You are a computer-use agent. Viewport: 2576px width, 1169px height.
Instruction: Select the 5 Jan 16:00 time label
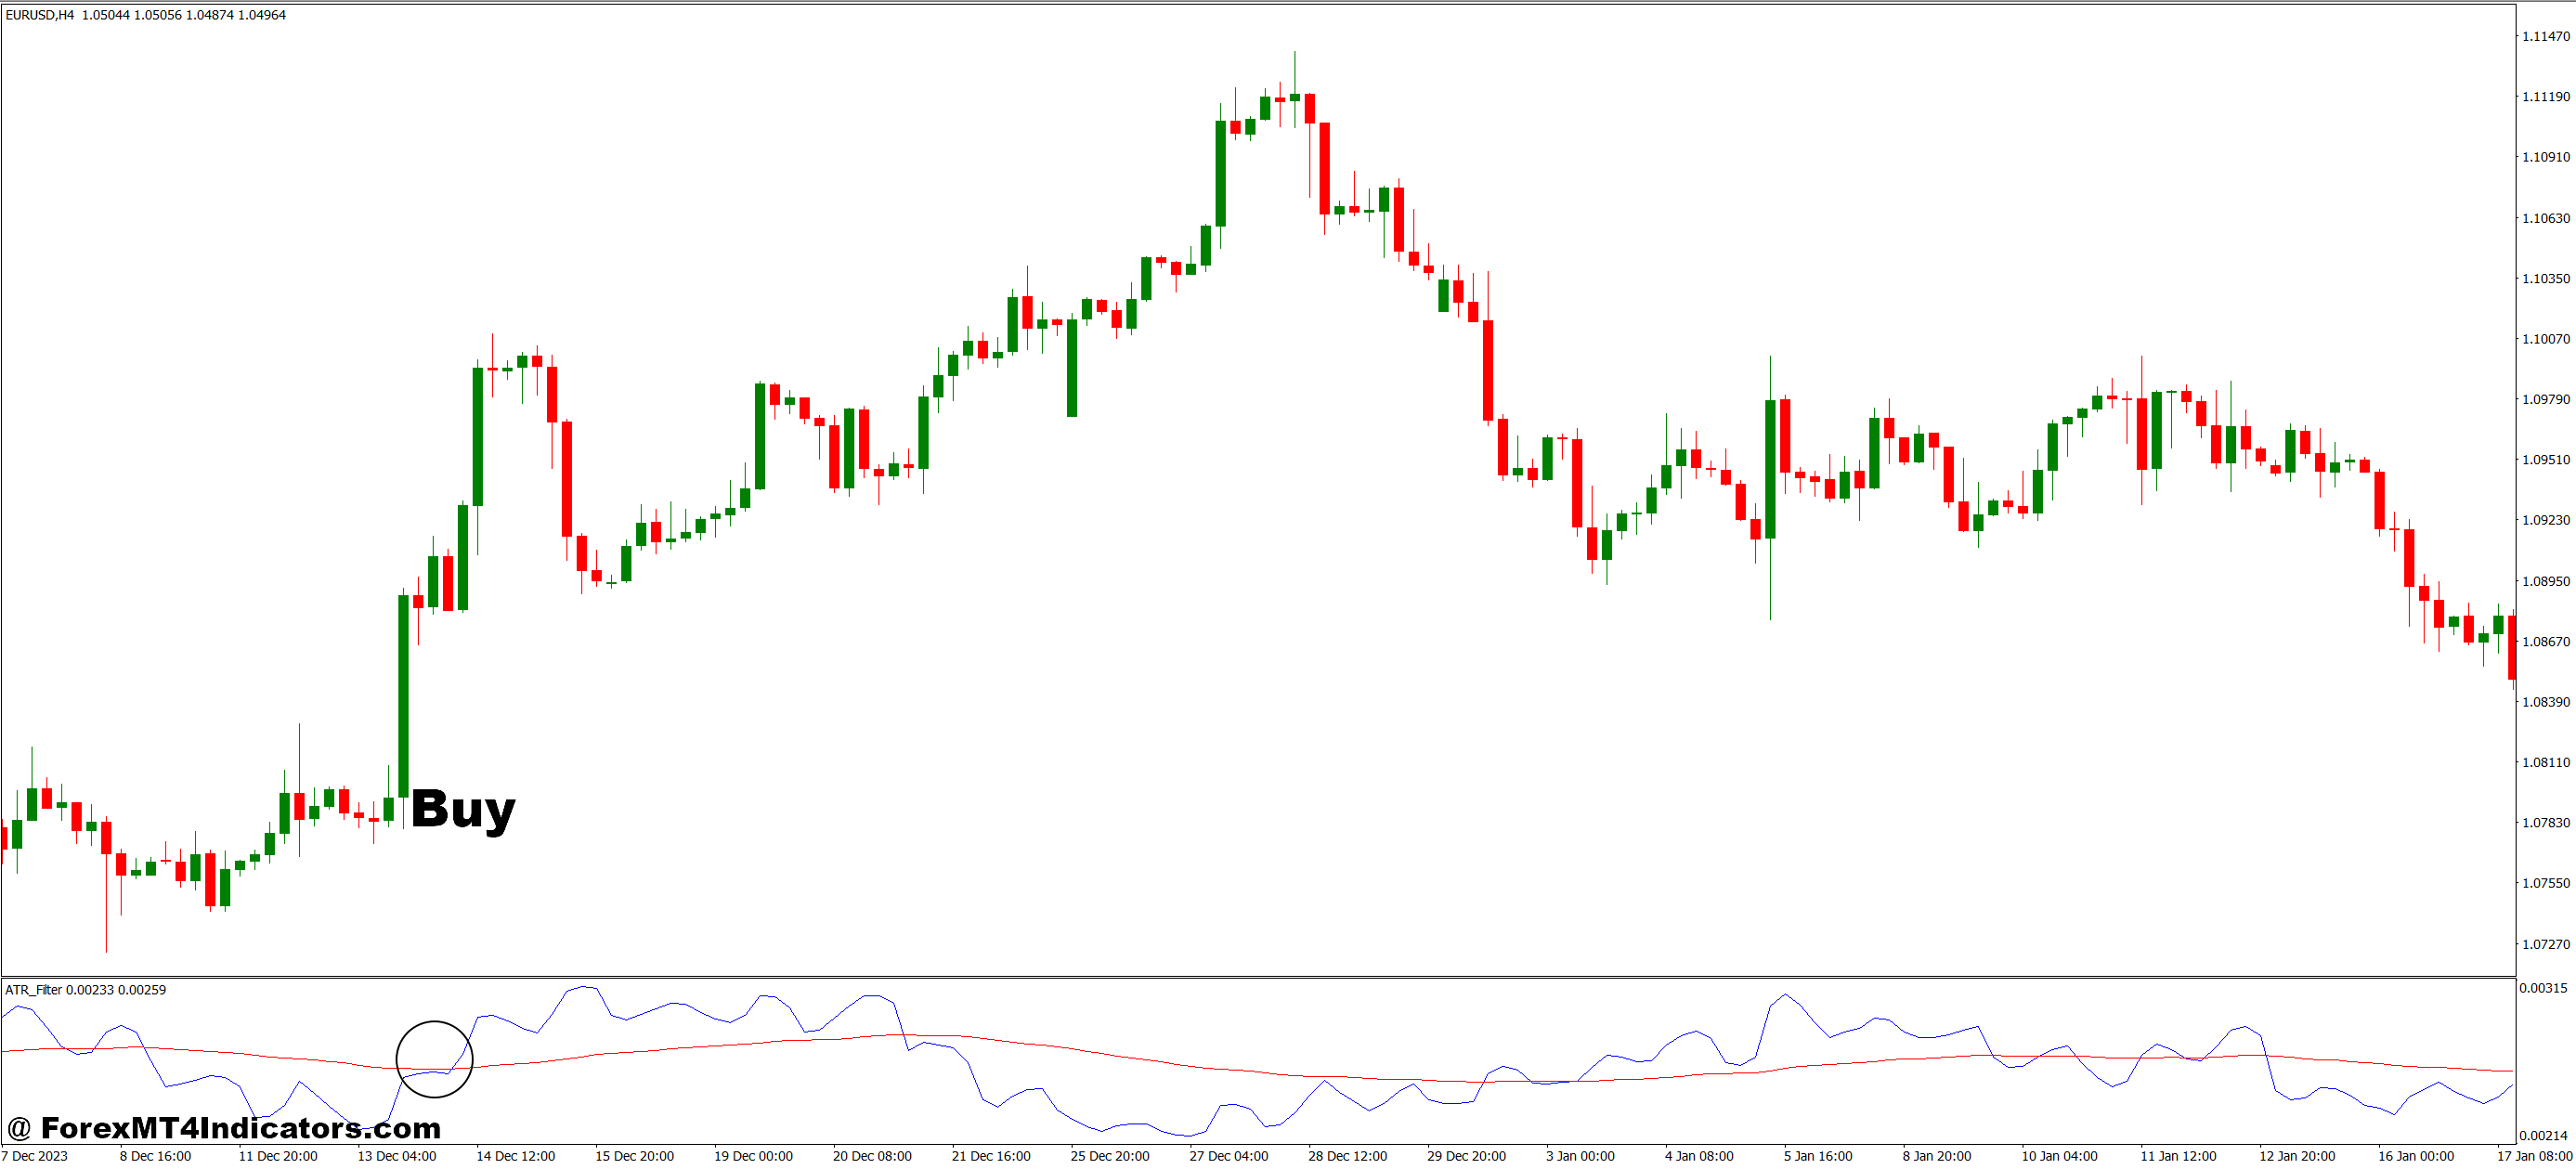point(1818,1156)
